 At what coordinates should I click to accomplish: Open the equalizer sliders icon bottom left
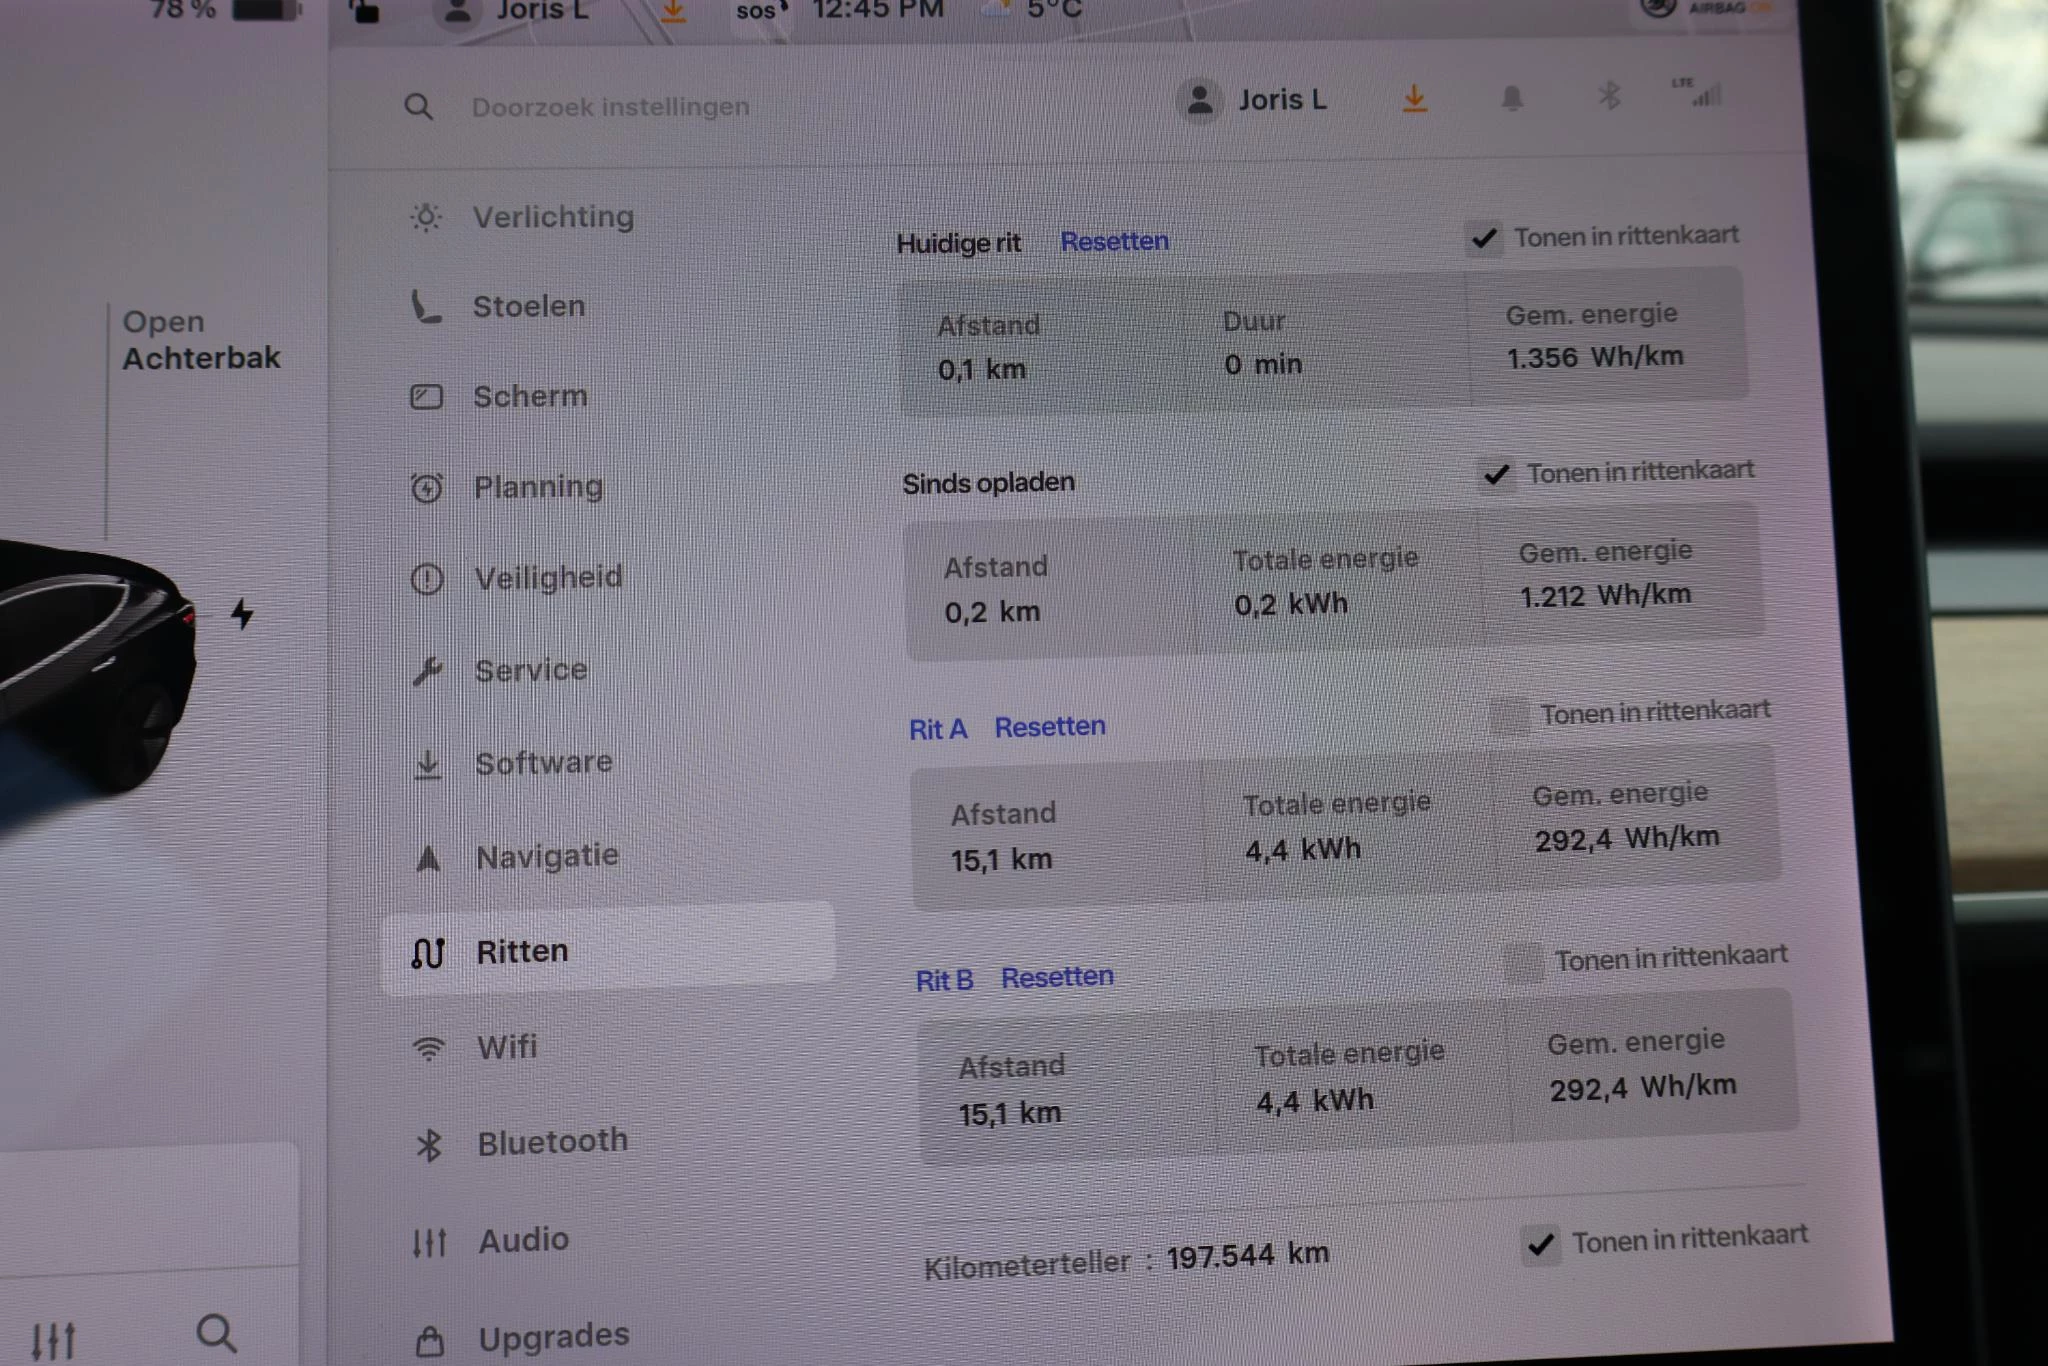coord(52,1340)
